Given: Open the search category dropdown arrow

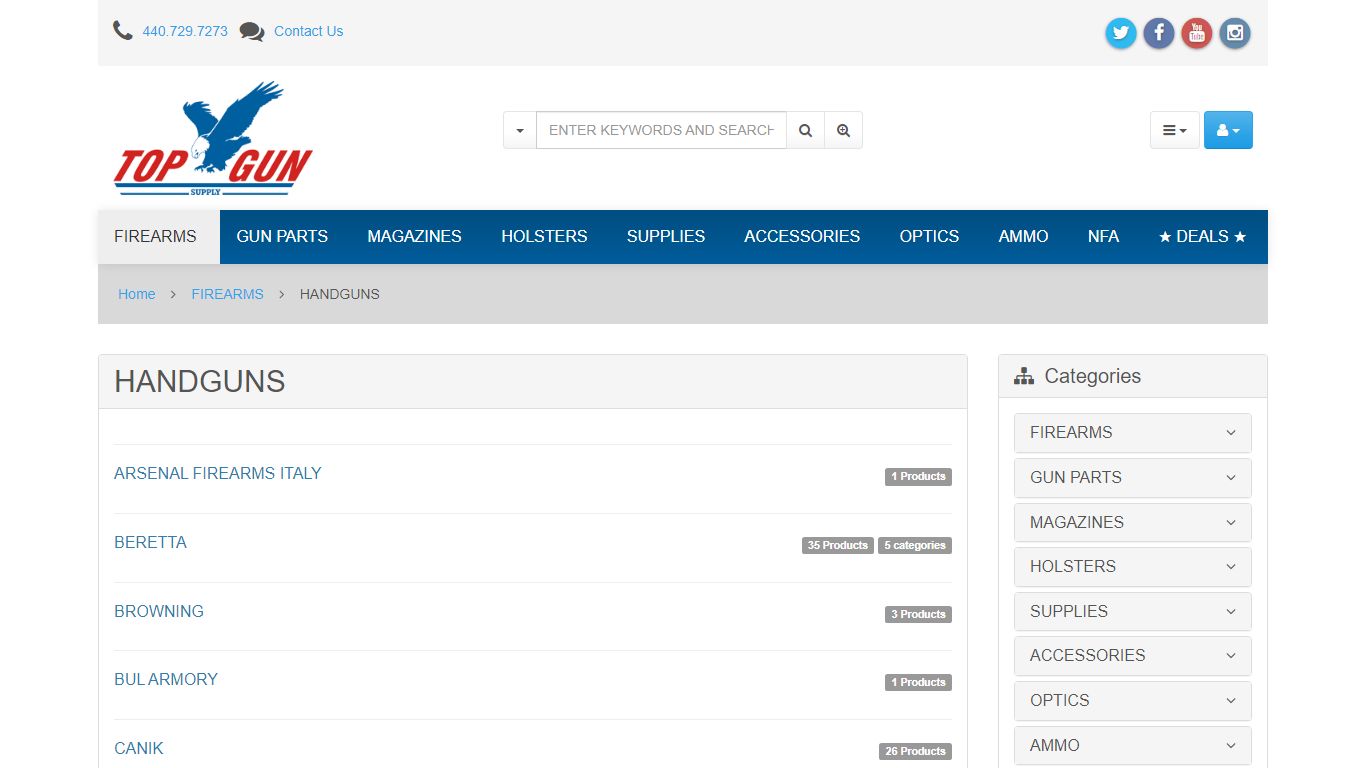Looking at the screenshot, I should (520, 130).
